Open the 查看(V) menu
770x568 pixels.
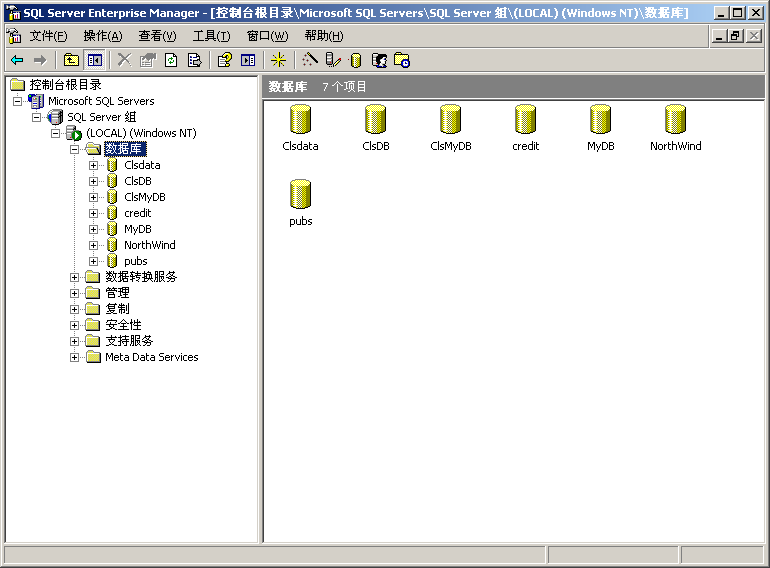pyautogui.click(x=157, y=36)
